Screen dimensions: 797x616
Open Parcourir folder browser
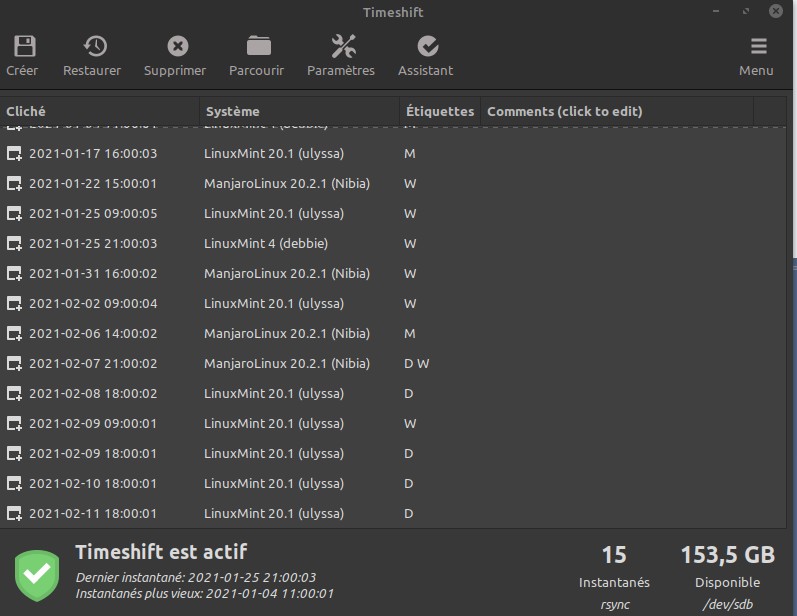(259, 46)
